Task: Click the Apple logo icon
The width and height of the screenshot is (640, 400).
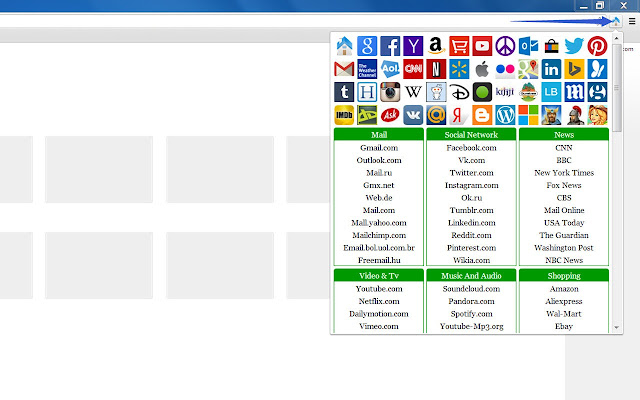Action: tap(482, 69)
